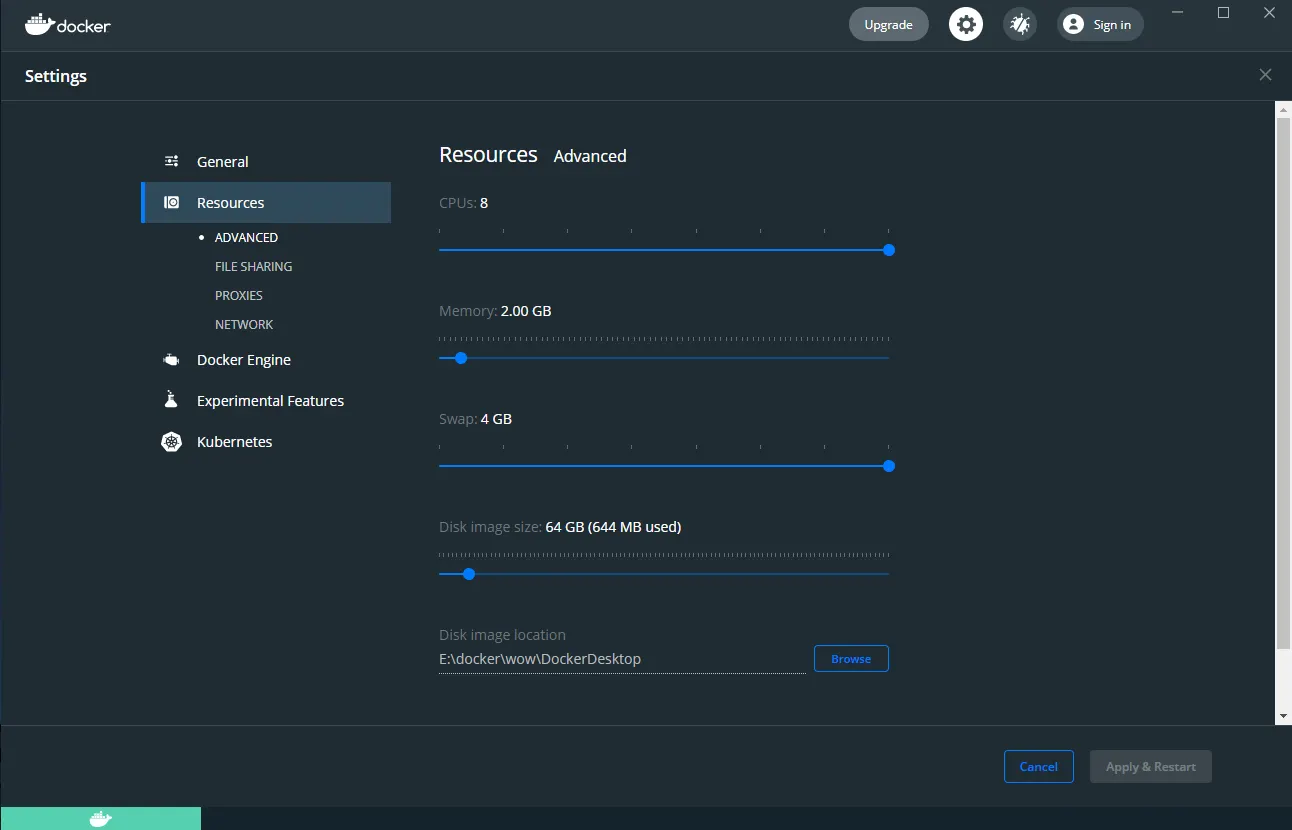Image resolution: width=1292 pixels, height=830 pixels.
Task: Click the 'CPUs: 8' label
Action: pos(463,203)
